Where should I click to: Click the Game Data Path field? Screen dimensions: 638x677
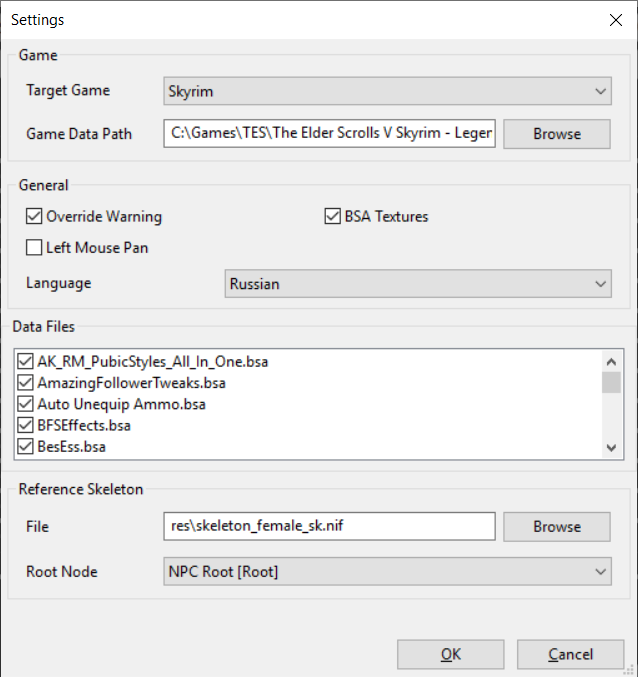[x=329, y=134]
